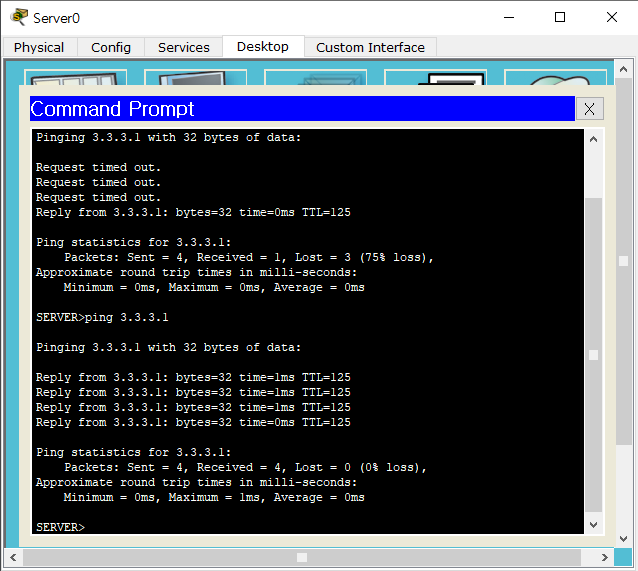Click the Command Prompt vertical scrollbar thumb
The height and width of the screenshot is (571, 638).
[593, 355]
